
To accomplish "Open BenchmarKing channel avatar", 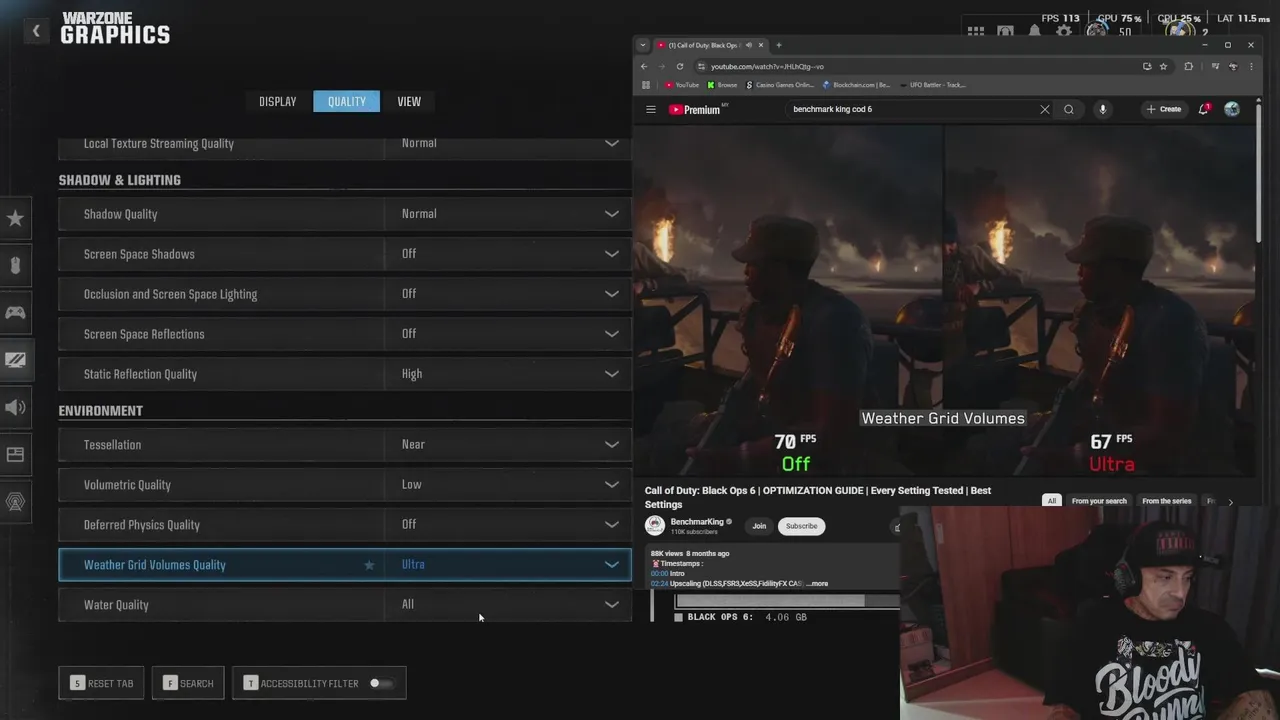I will click(x=655, y=525).
